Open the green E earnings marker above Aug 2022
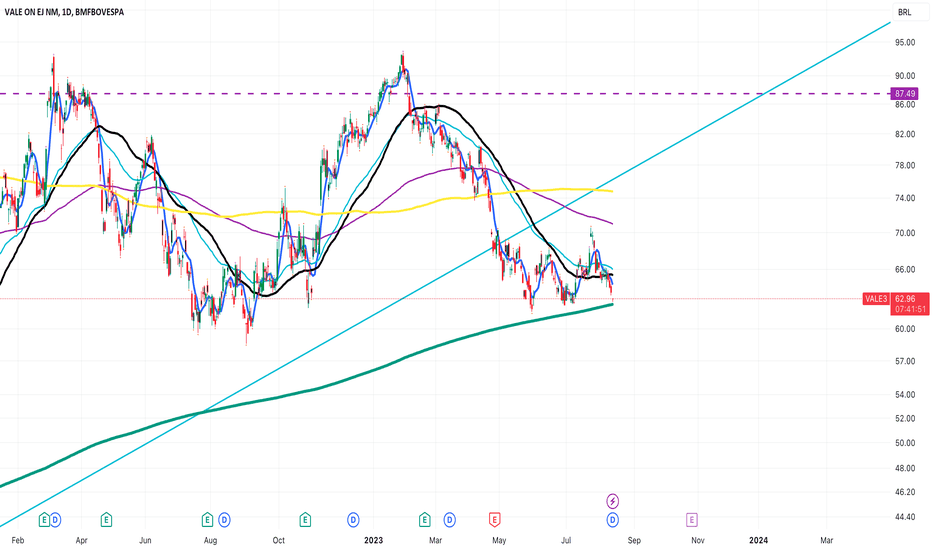Image resolution: width=932 pixels, height=550 pixels. 207,520
